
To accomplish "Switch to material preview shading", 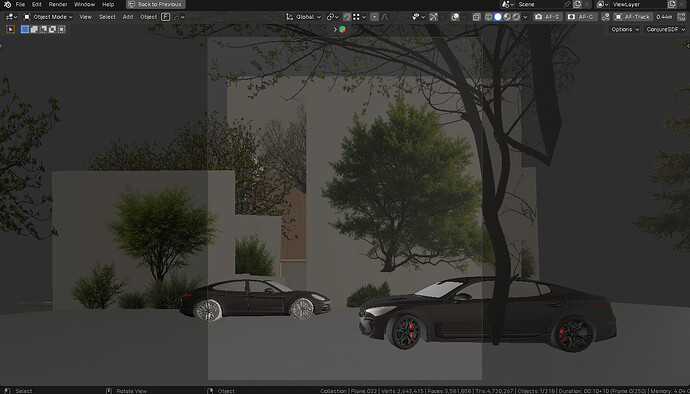I will [x=507, y=17].
